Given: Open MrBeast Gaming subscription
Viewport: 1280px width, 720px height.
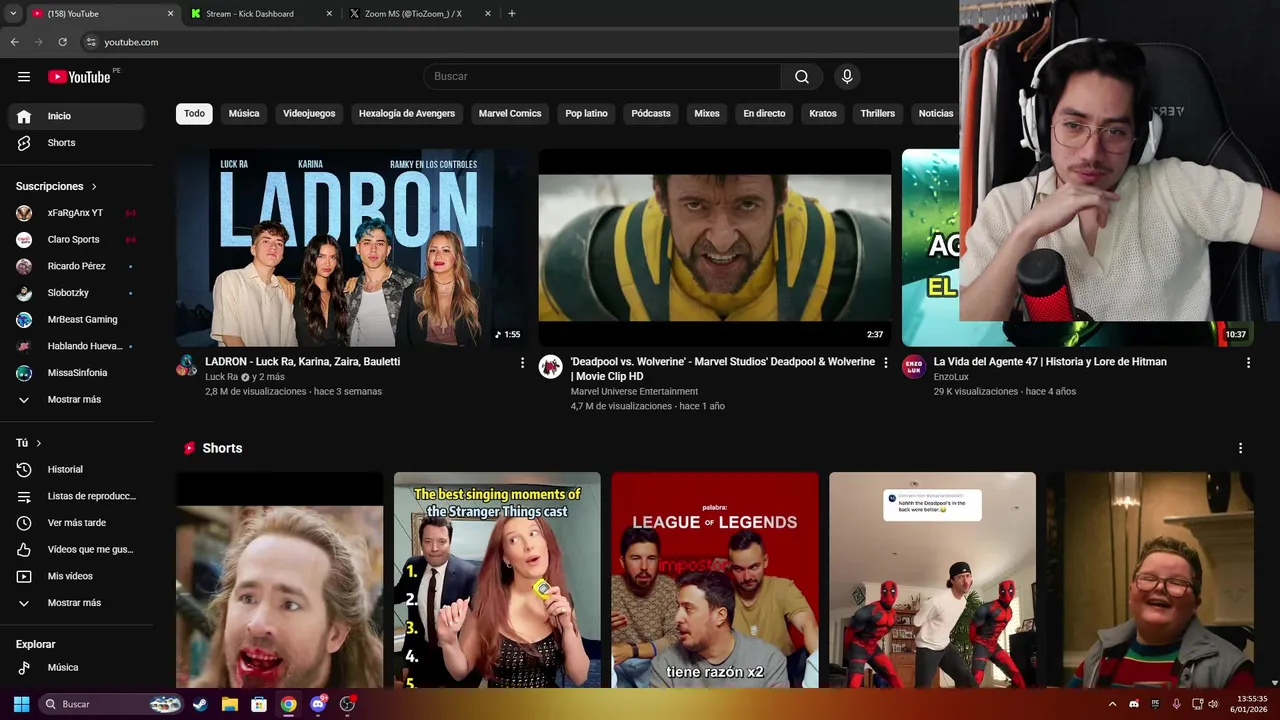Looking at the screenshot, I should 77,319.
